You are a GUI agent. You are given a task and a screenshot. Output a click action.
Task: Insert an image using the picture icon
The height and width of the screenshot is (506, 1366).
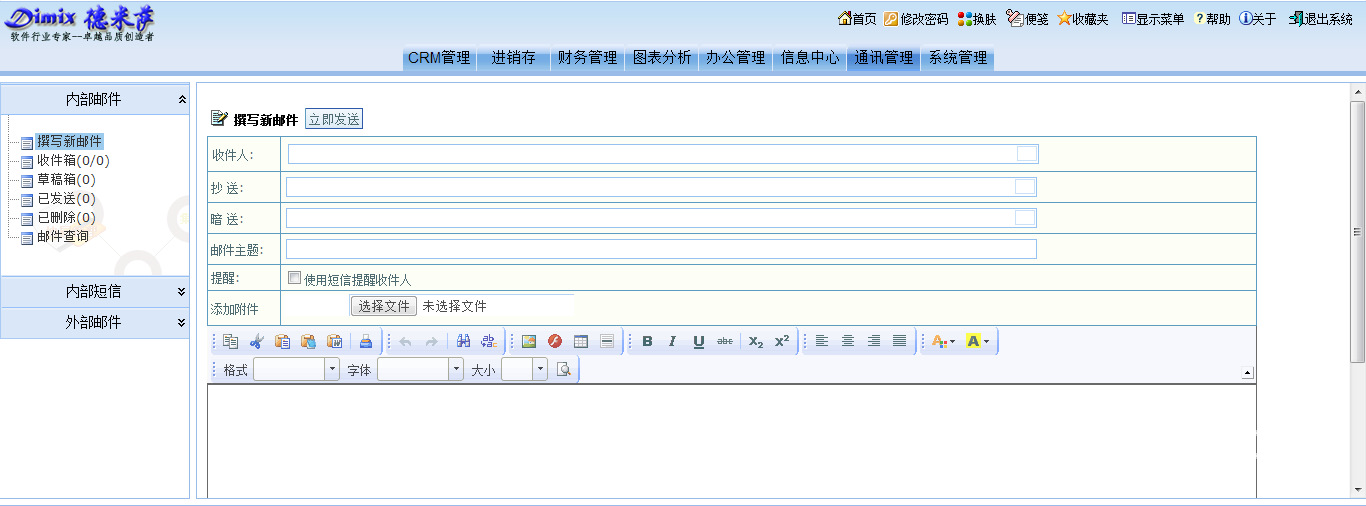click(x=529, y=341)
